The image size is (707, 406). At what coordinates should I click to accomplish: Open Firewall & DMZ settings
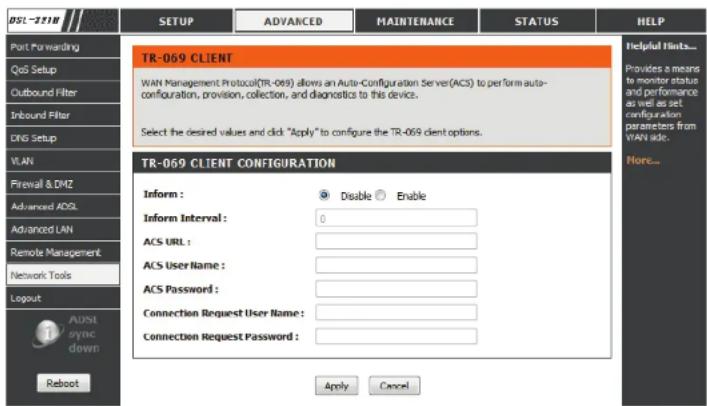[63, 184]
